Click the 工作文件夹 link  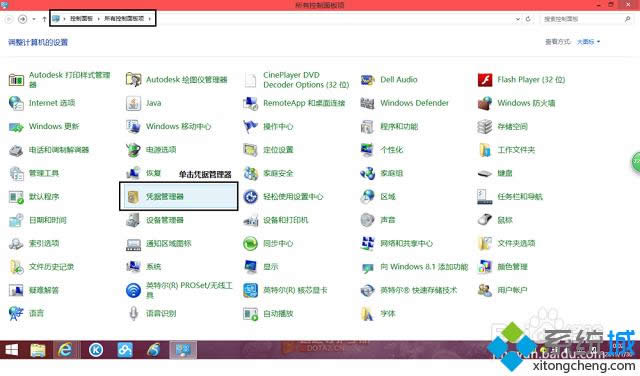pos(516,150)
